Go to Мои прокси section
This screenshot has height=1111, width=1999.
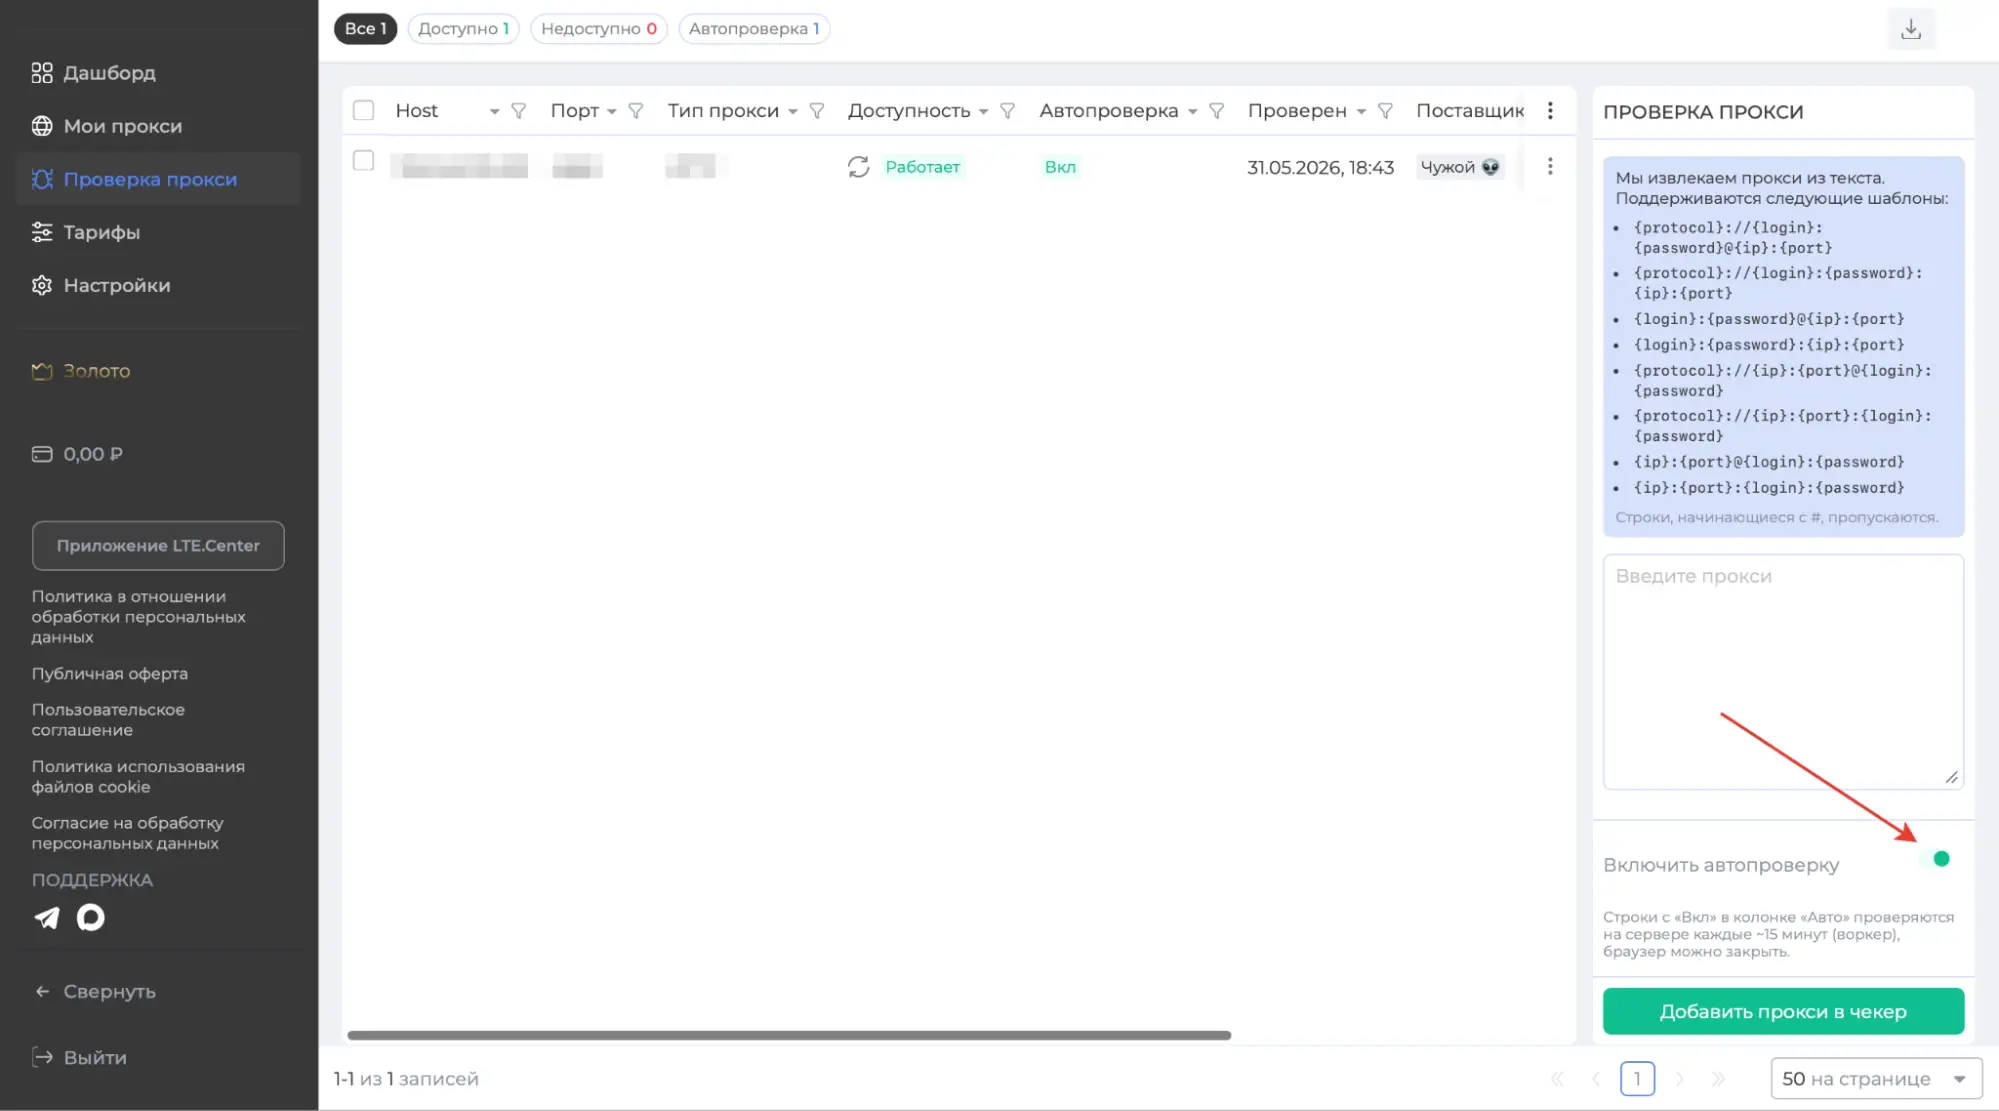point(158,126)
